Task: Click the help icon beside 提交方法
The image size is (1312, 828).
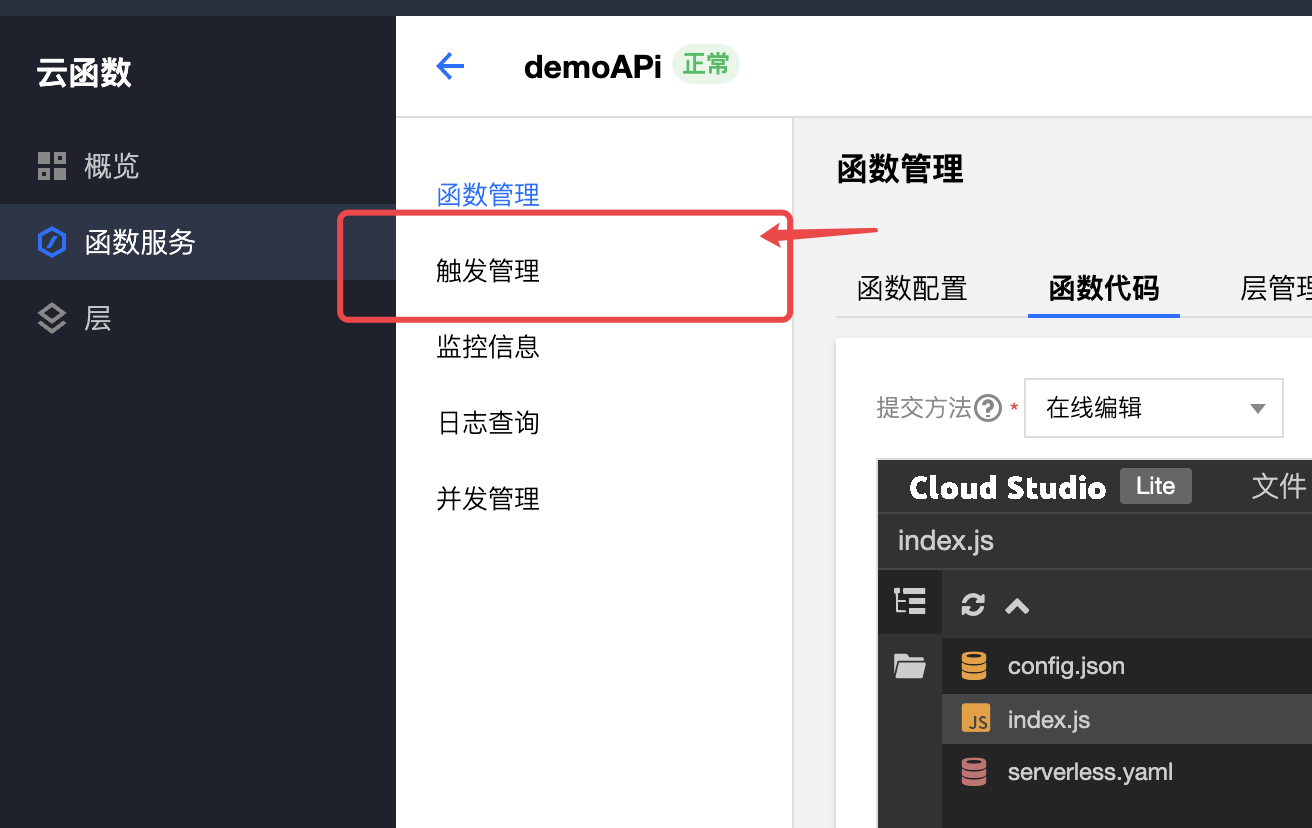Action: pyautogui.click(x=988, y=408)
